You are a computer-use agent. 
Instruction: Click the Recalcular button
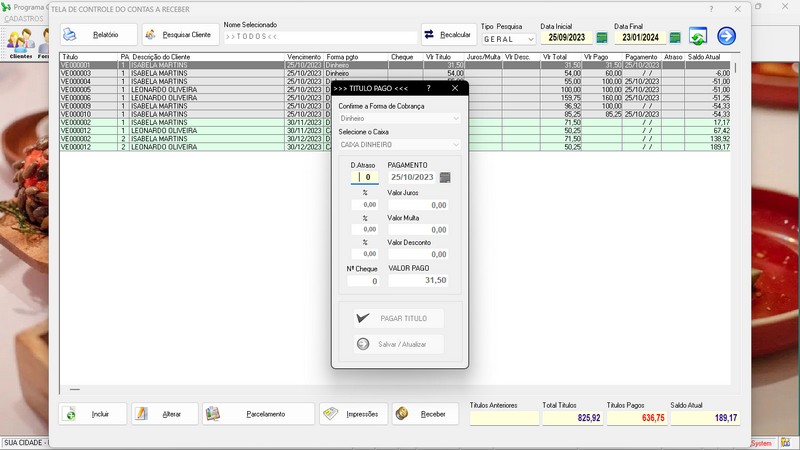448,35
